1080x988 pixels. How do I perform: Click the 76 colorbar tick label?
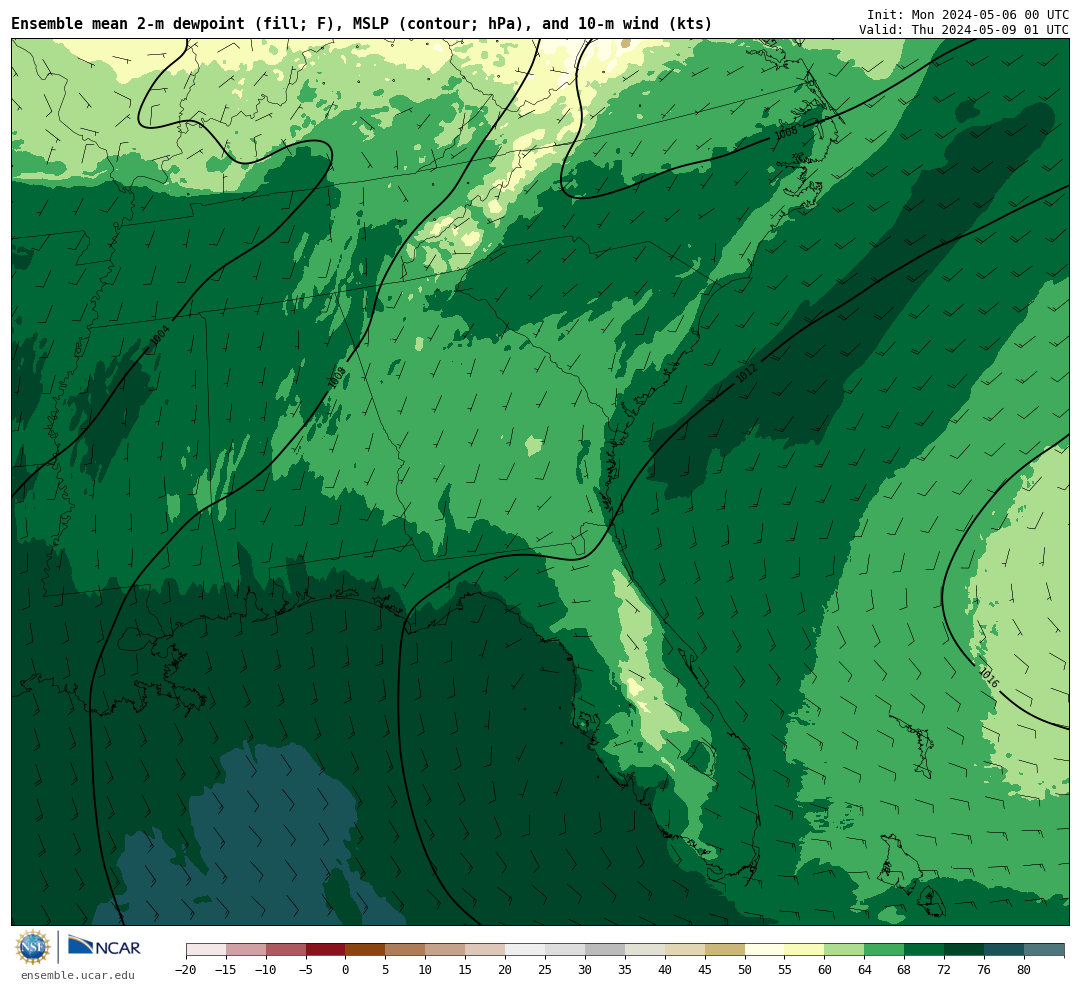click(985, 970)
